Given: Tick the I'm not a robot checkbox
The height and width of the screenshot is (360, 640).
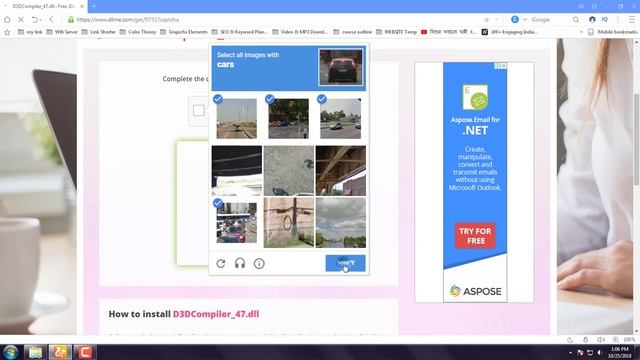Looking at the screenshot, I should (199, 110).
